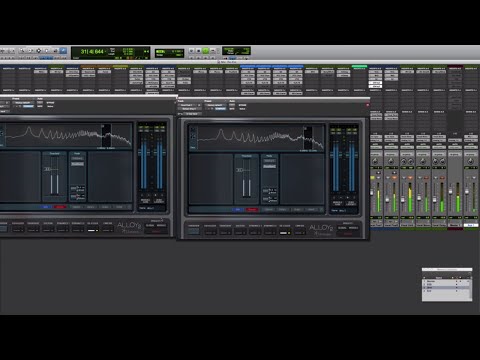Viewport: 480px width, 360px height.
Task: Toggle blue Solo button in left Alloy 2 window
Action: point(45,207)
